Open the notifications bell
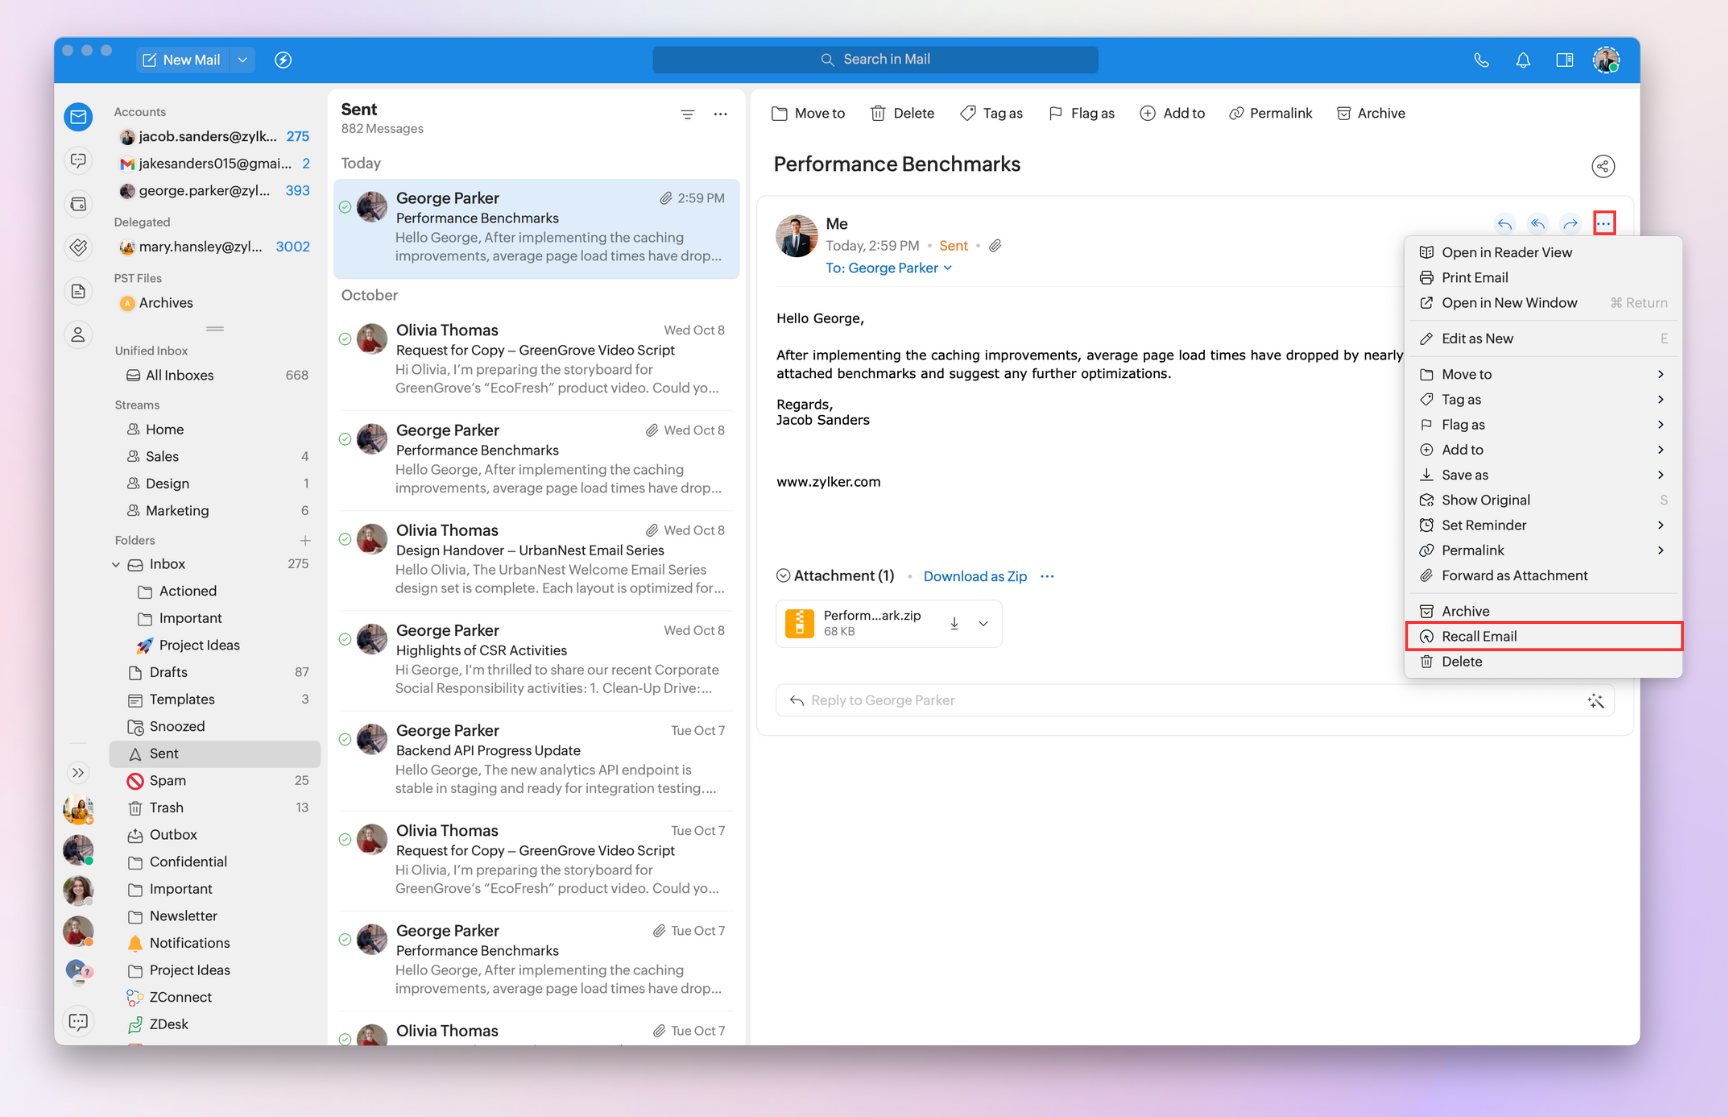Screen dimensions: 1728x1117 (1523, 60)
